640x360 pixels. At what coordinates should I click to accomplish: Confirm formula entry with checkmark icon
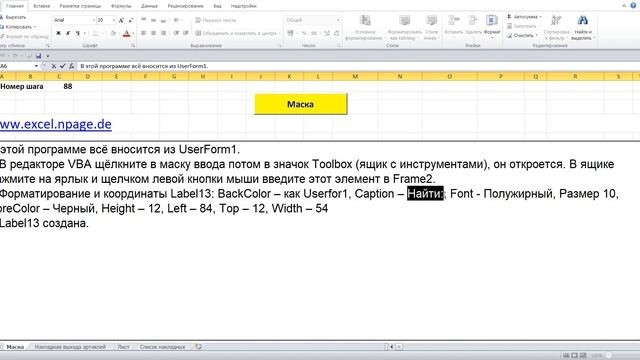pos(62,66)
